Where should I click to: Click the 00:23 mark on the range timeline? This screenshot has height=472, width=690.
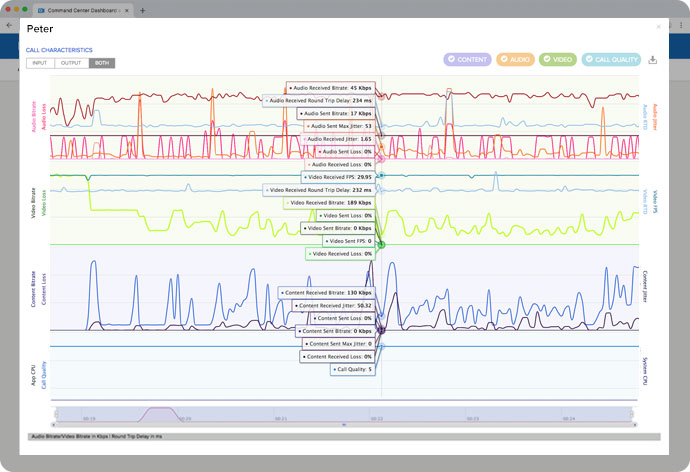click(473, 419)
